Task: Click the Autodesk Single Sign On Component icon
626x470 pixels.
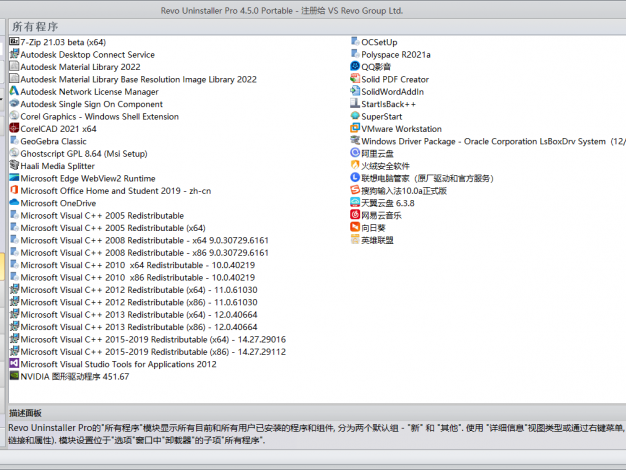Action: point(14,103)
